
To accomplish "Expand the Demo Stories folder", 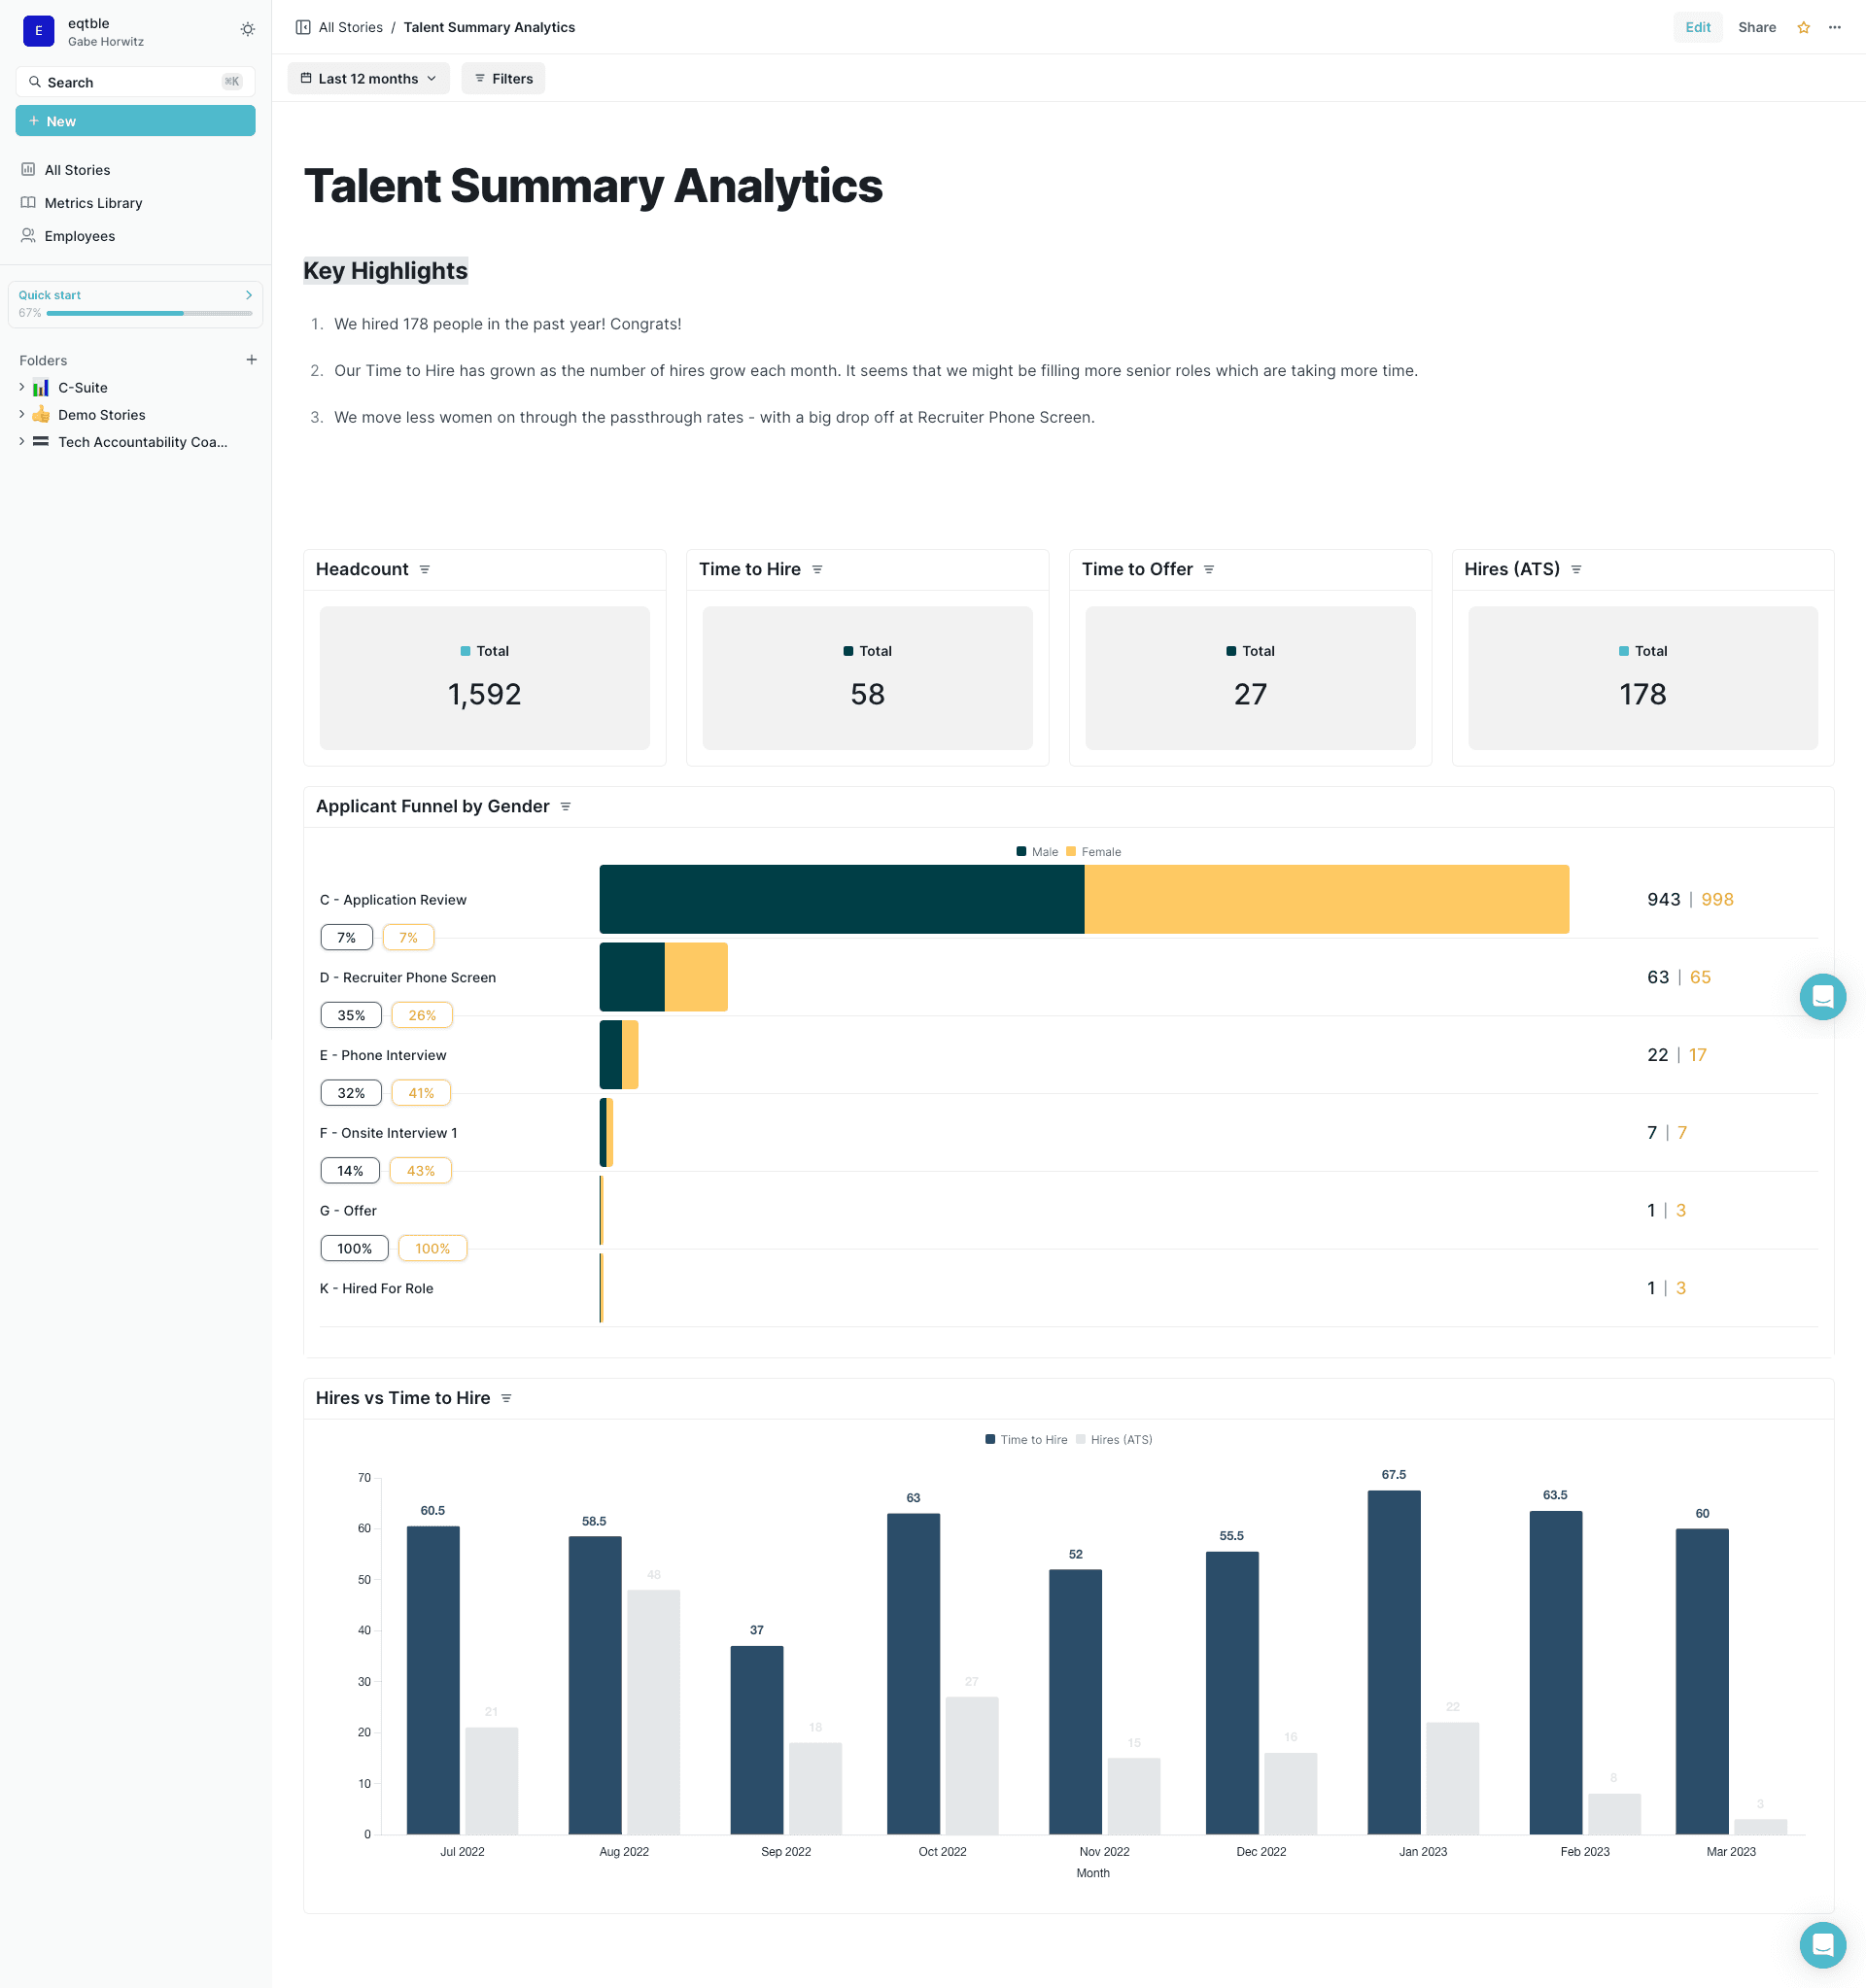I will tap(22, 415).
